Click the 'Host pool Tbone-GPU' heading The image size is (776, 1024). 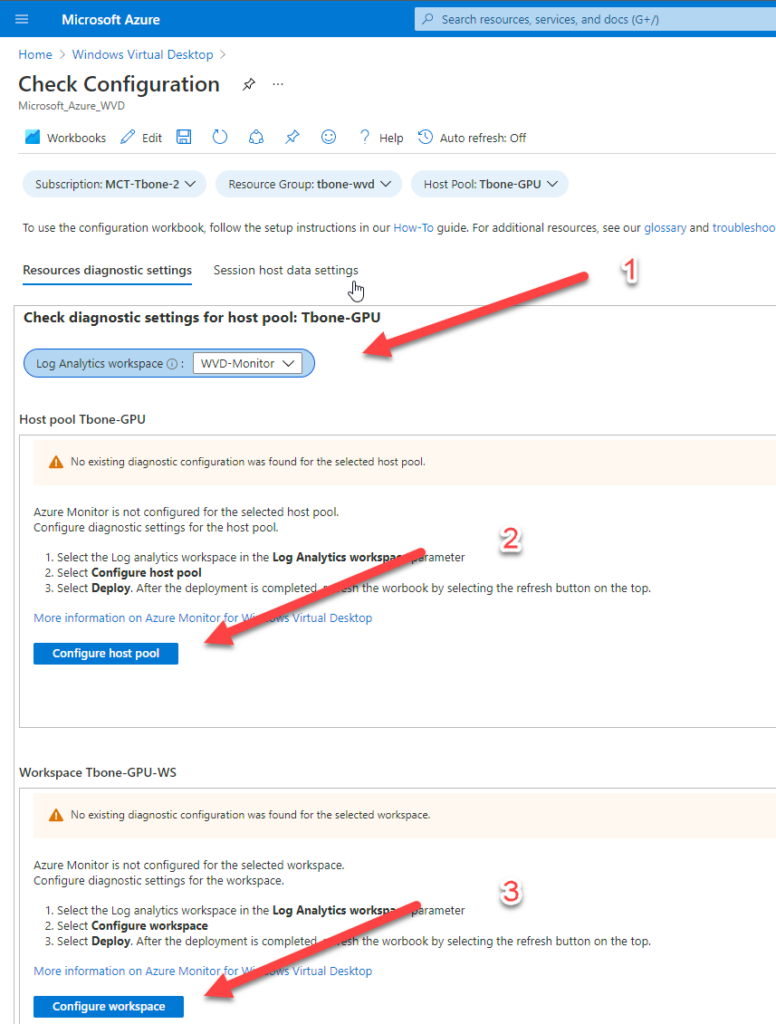coord(82,419)
